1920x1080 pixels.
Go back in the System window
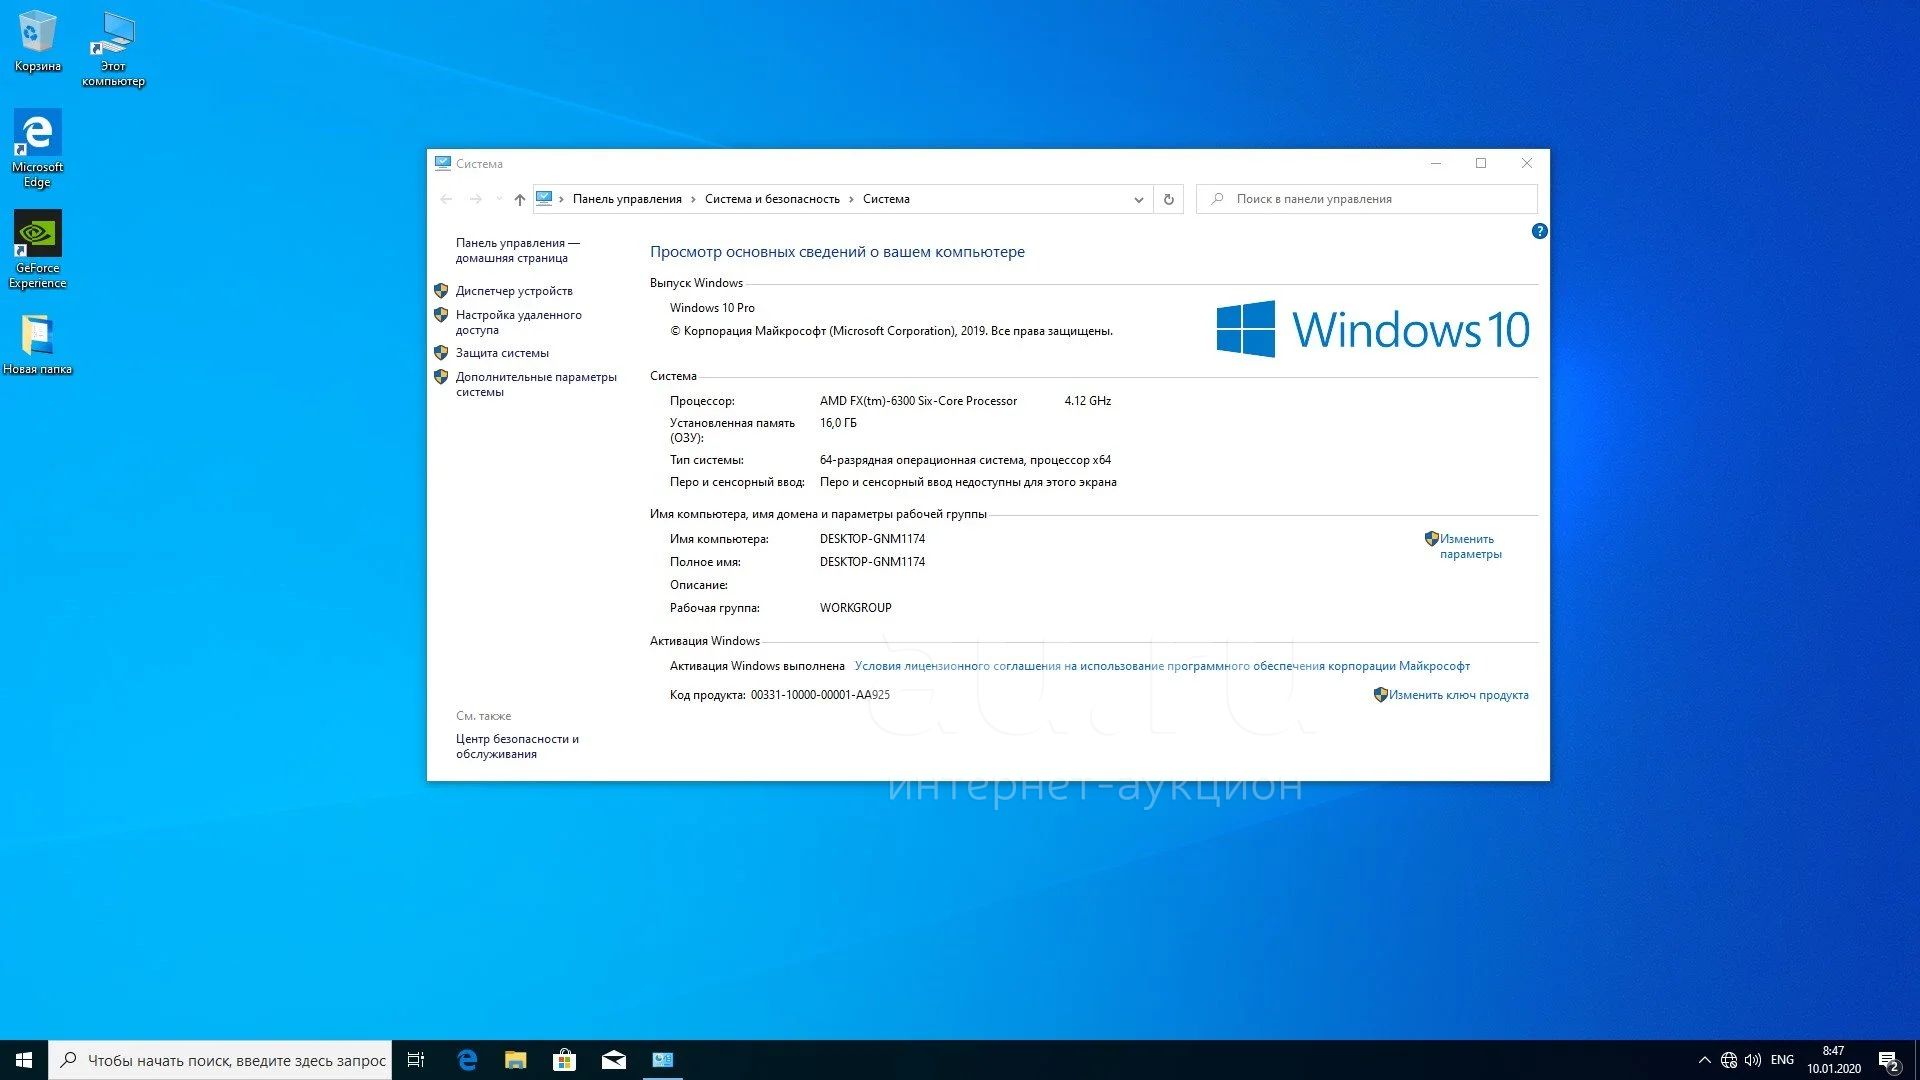[446, 199]
